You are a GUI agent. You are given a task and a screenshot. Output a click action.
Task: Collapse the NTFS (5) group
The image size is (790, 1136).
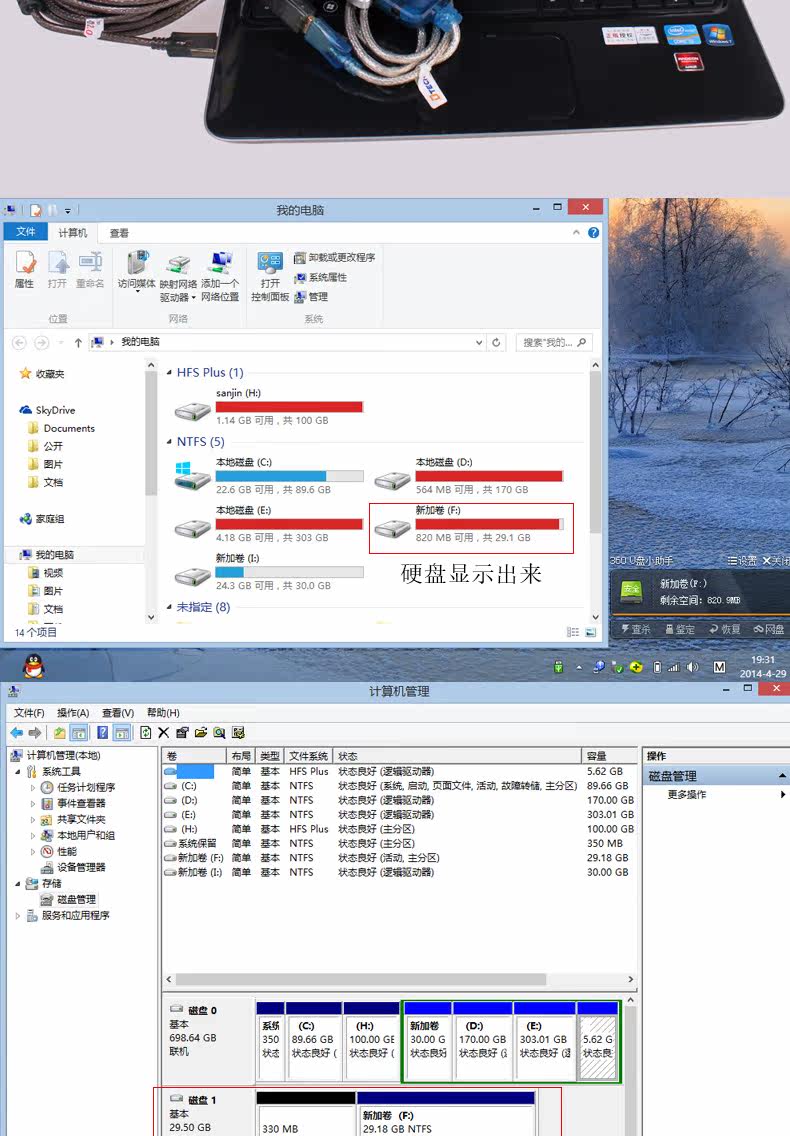click(x=169, y=442)
